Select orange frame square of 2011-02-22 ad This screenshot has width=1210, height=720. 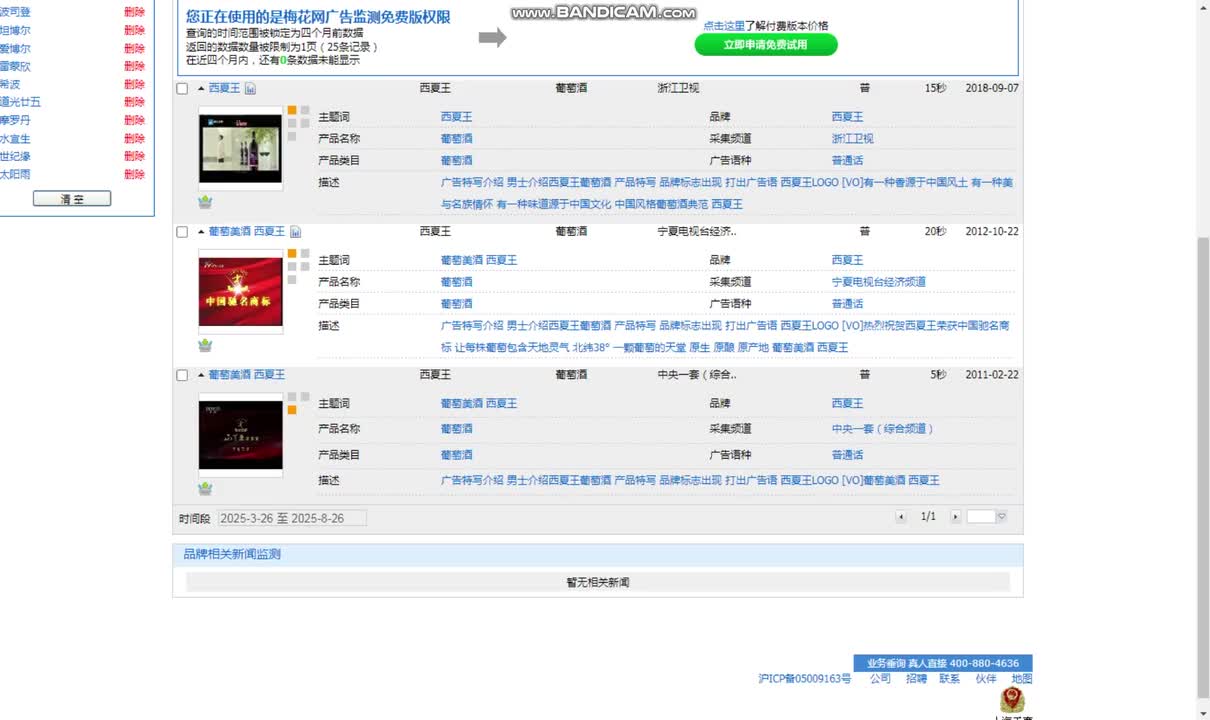[x=292, y=410]
